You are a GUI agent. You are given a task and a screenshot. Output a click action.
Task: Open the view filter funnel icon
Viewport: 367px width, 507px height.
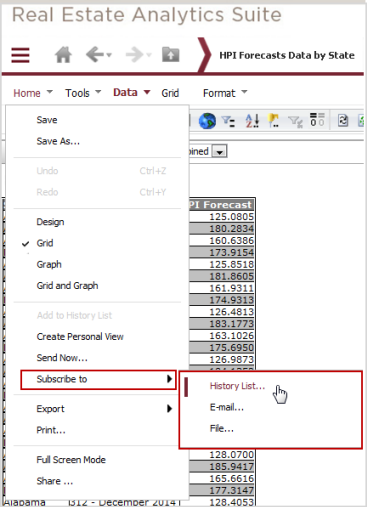(x=229, y=121)
